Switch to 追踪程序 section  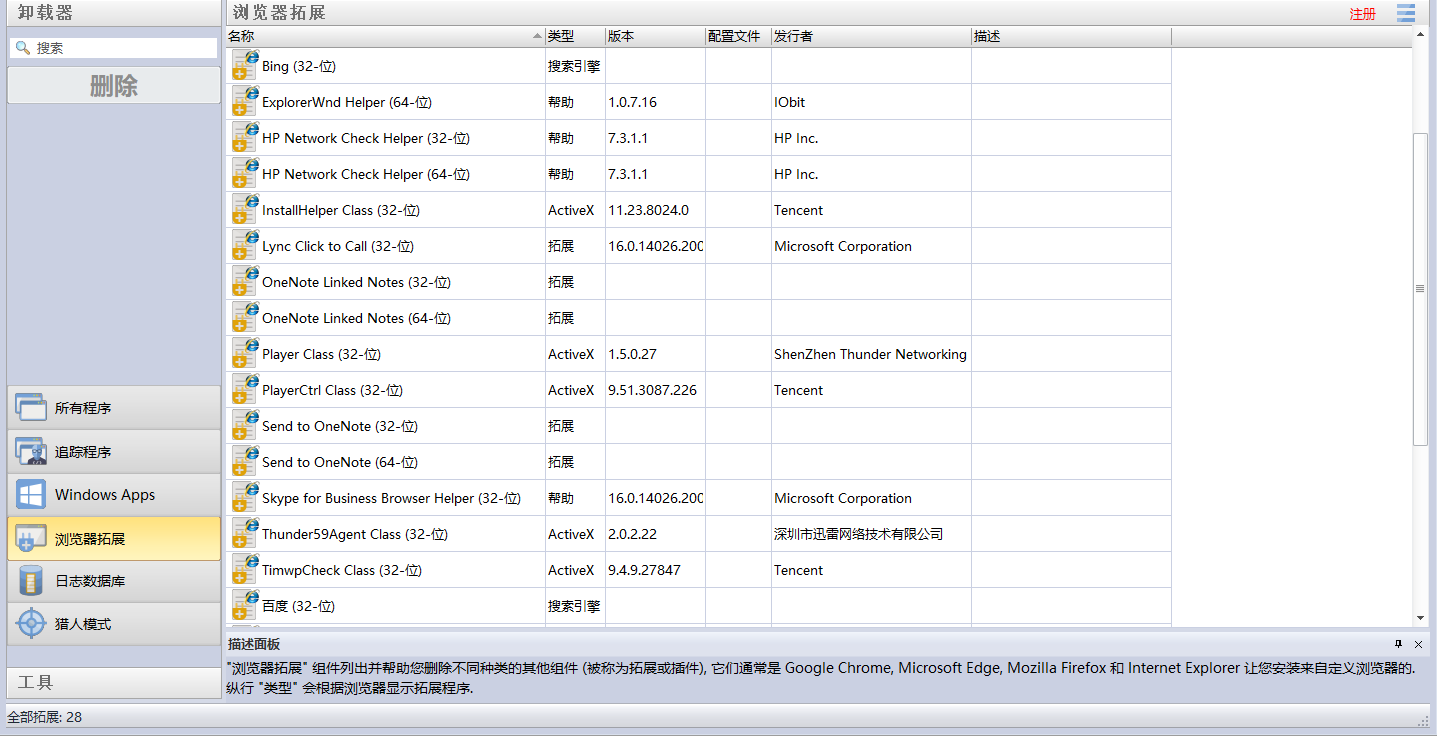113,451
